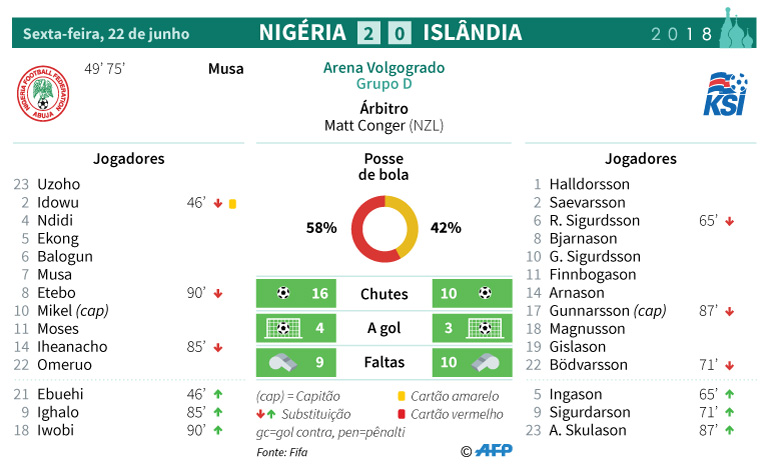Click the KSI Iceland federation logo

[x=725, y=94]
